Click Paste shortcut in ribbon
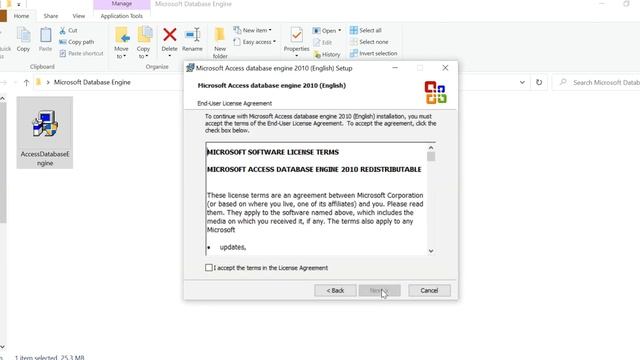Viewport: 640px width, 360px height. [x=81, y=53]
